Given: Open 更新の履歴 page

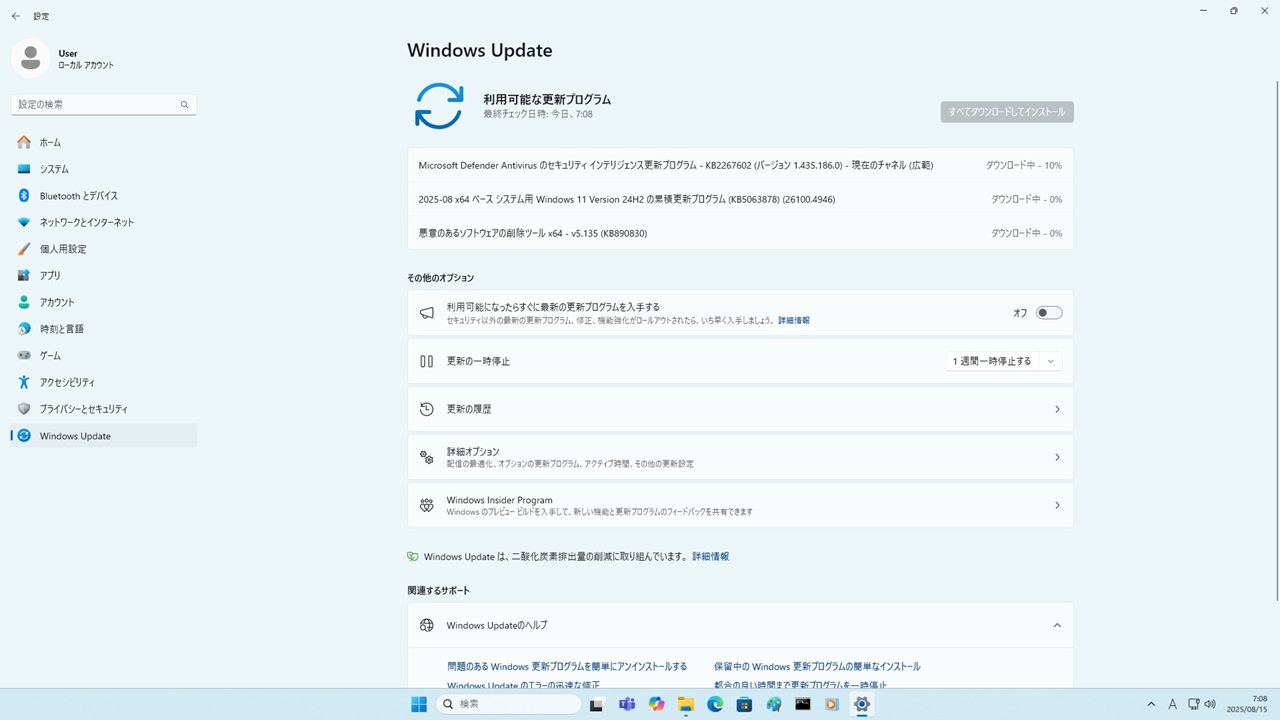Looking at the screenshot, I should [740, 409].
